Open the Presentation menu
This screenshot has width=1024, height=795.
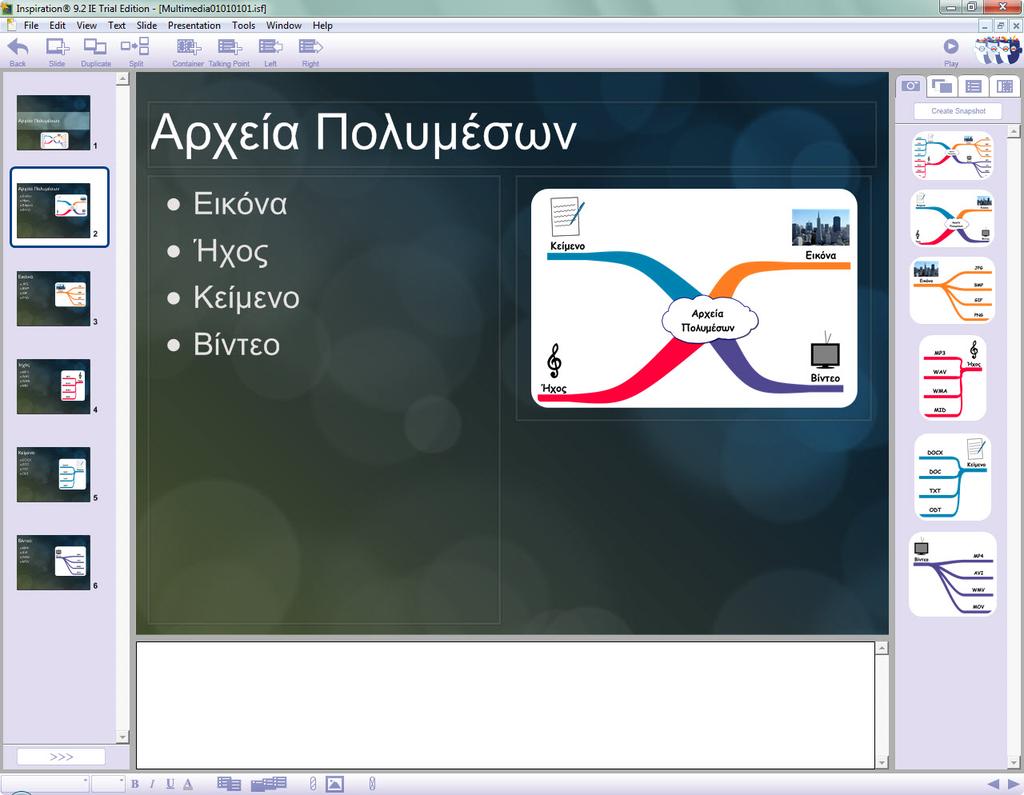[x=194, y=25]
